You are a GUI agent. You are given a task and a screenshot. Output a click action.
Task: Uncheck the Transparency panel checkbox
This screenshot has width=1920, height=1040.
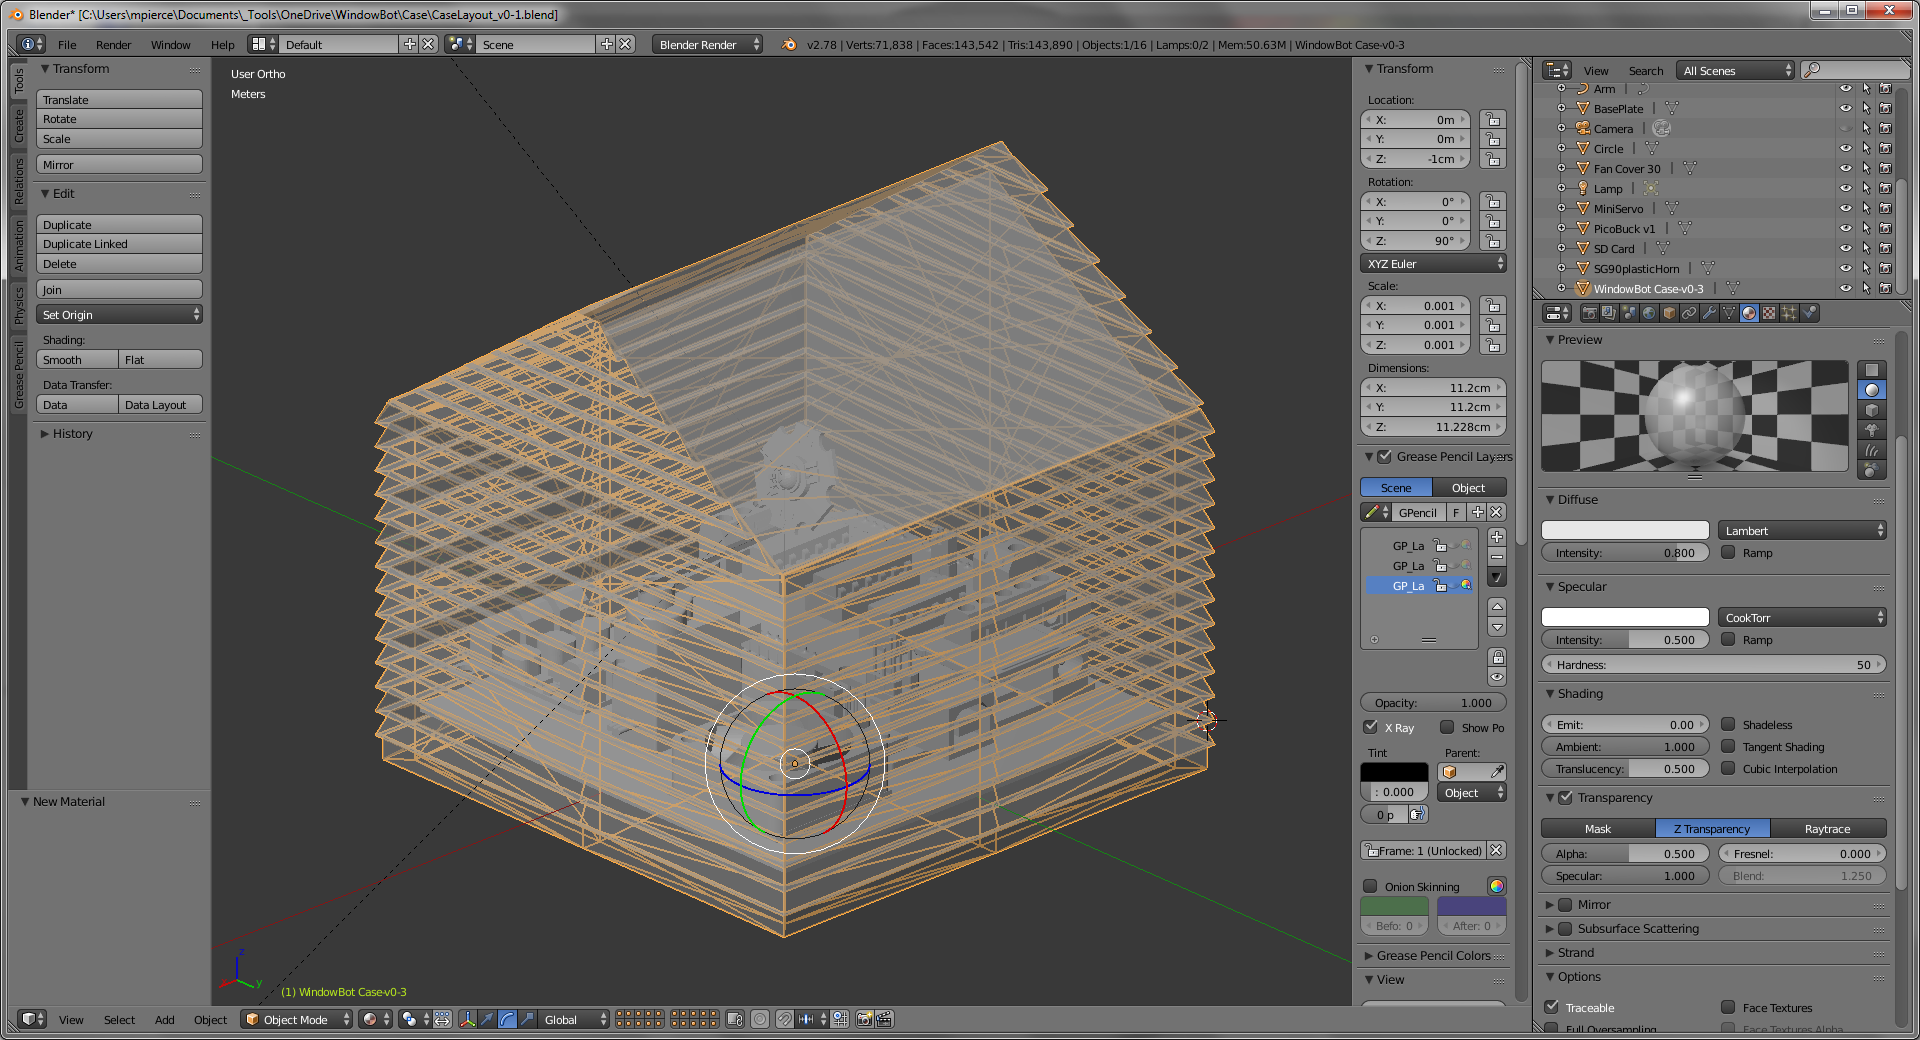[1566, 797]
